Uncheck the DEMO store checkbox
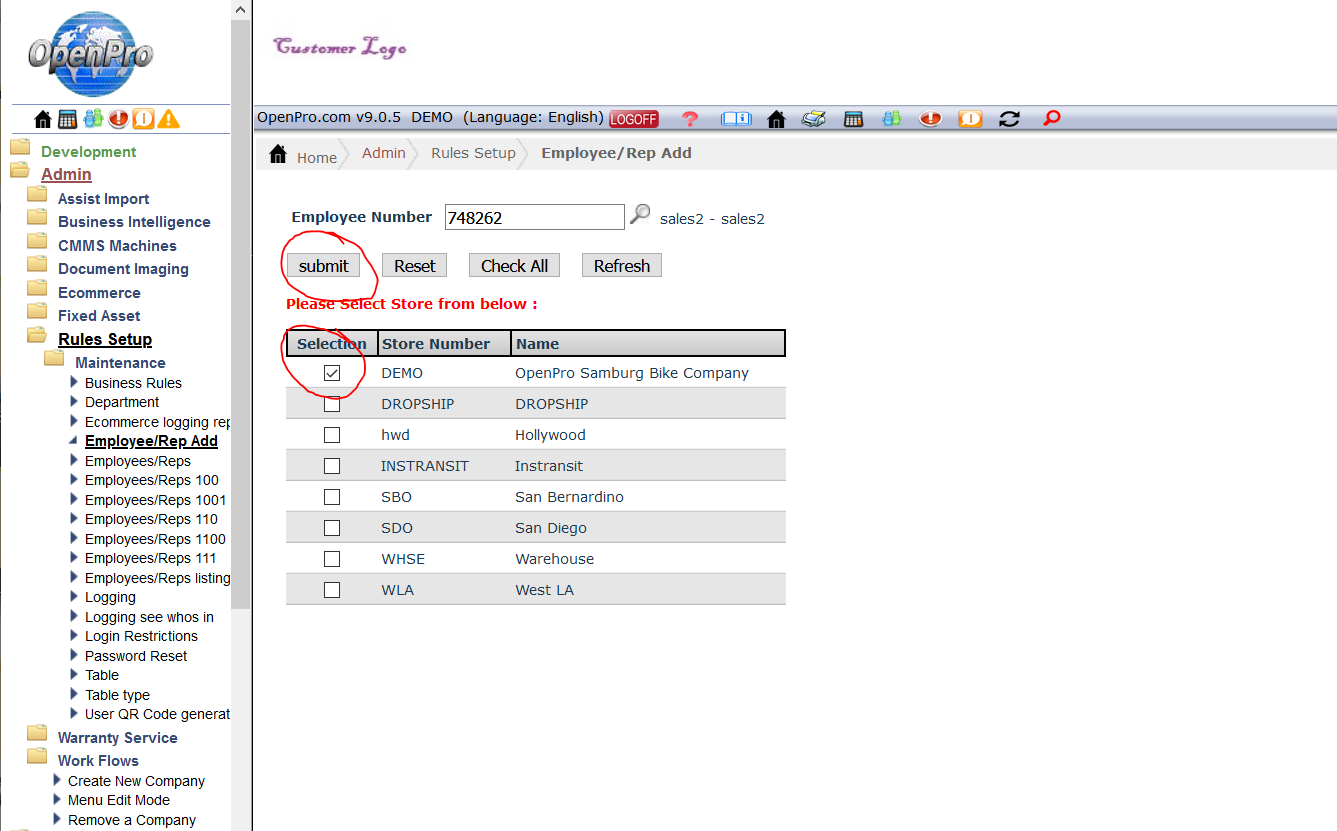 click(332, 373)
